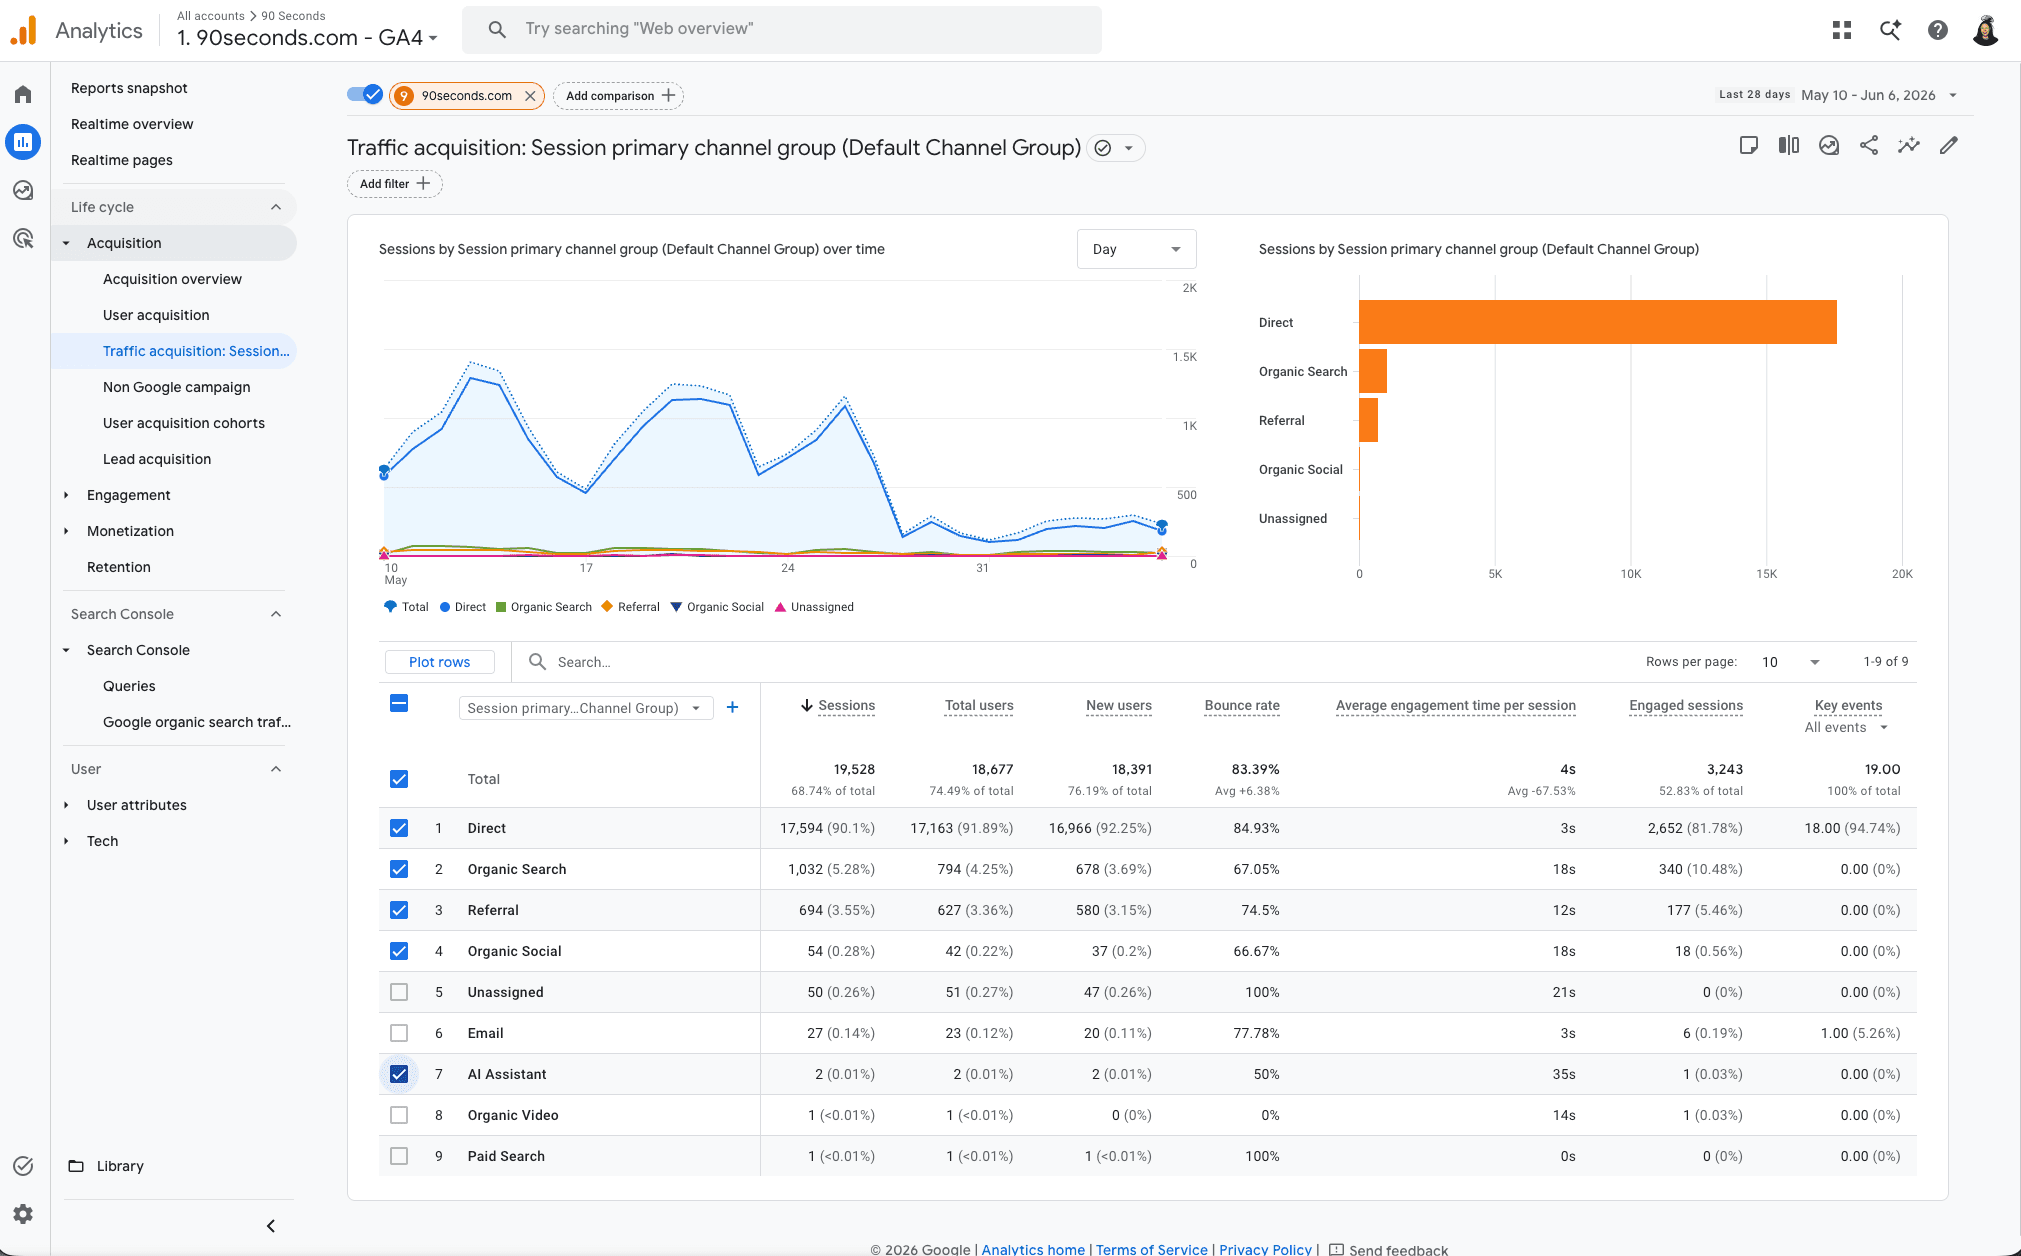This screenshot has height=1256, width=2021.
Task: Click the Add filter button
Action: click(394, 184)
